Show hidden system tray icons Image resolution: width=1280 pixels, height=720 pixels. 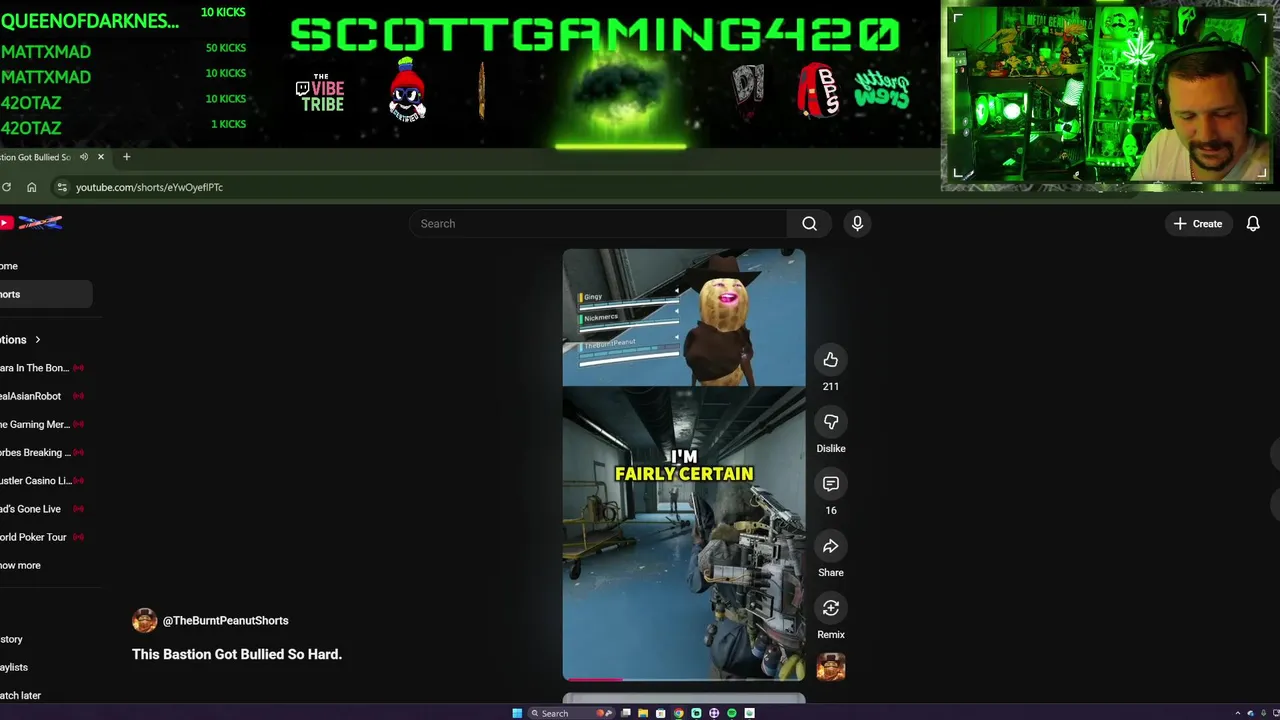(x=1238, y=713)
